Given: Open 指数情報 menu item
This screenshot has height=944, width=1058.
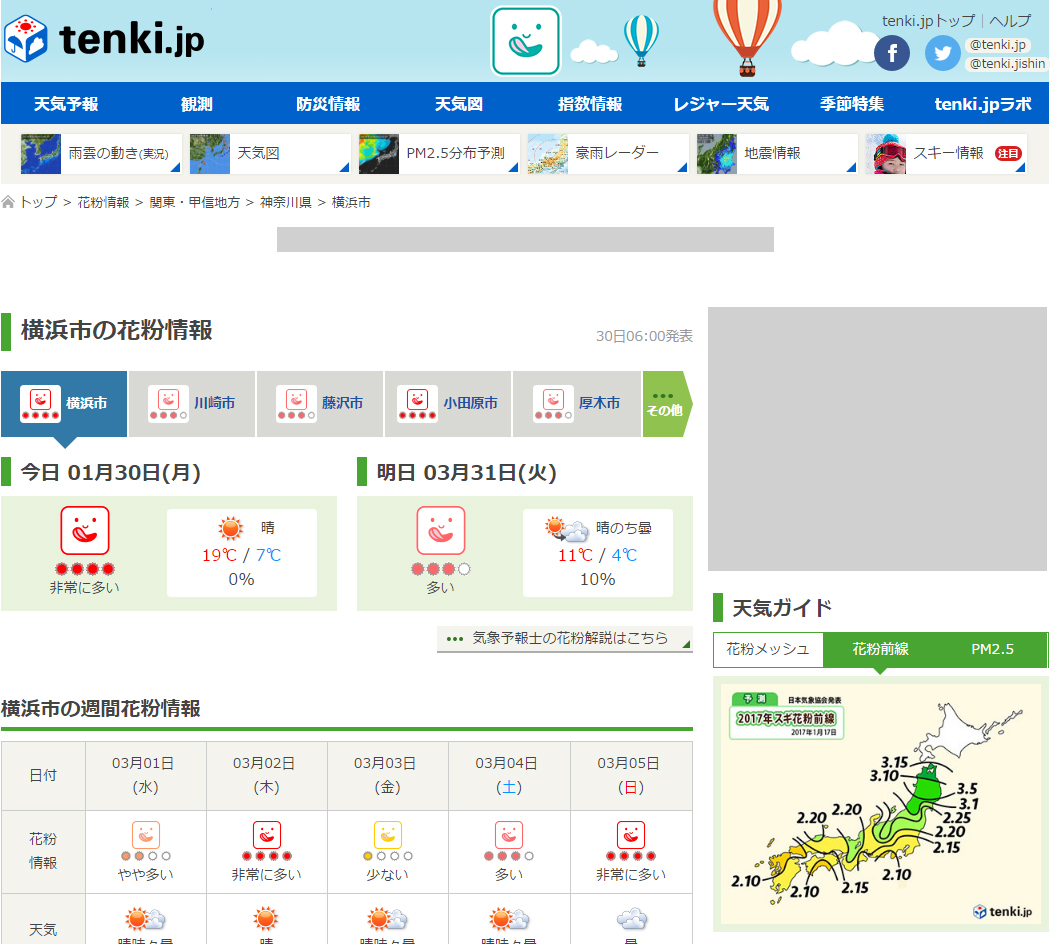Looking at the screenshot, I should tap(590, 104).
